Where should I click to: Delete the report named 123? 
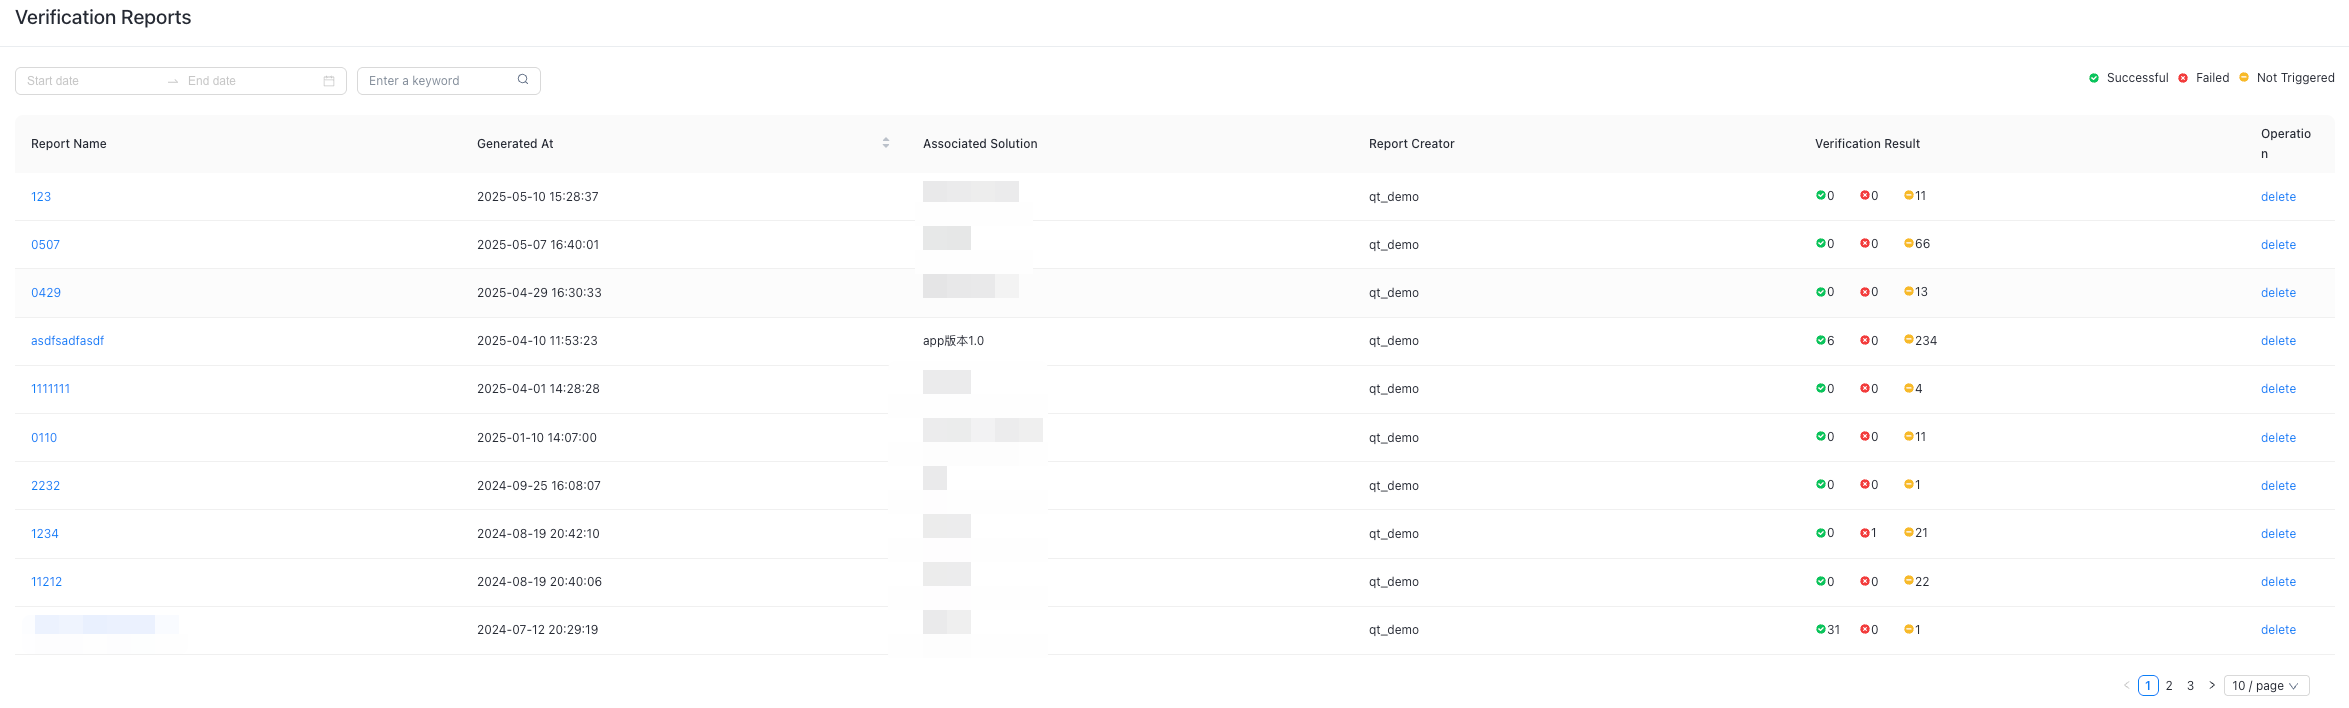tap(2278, 197)
